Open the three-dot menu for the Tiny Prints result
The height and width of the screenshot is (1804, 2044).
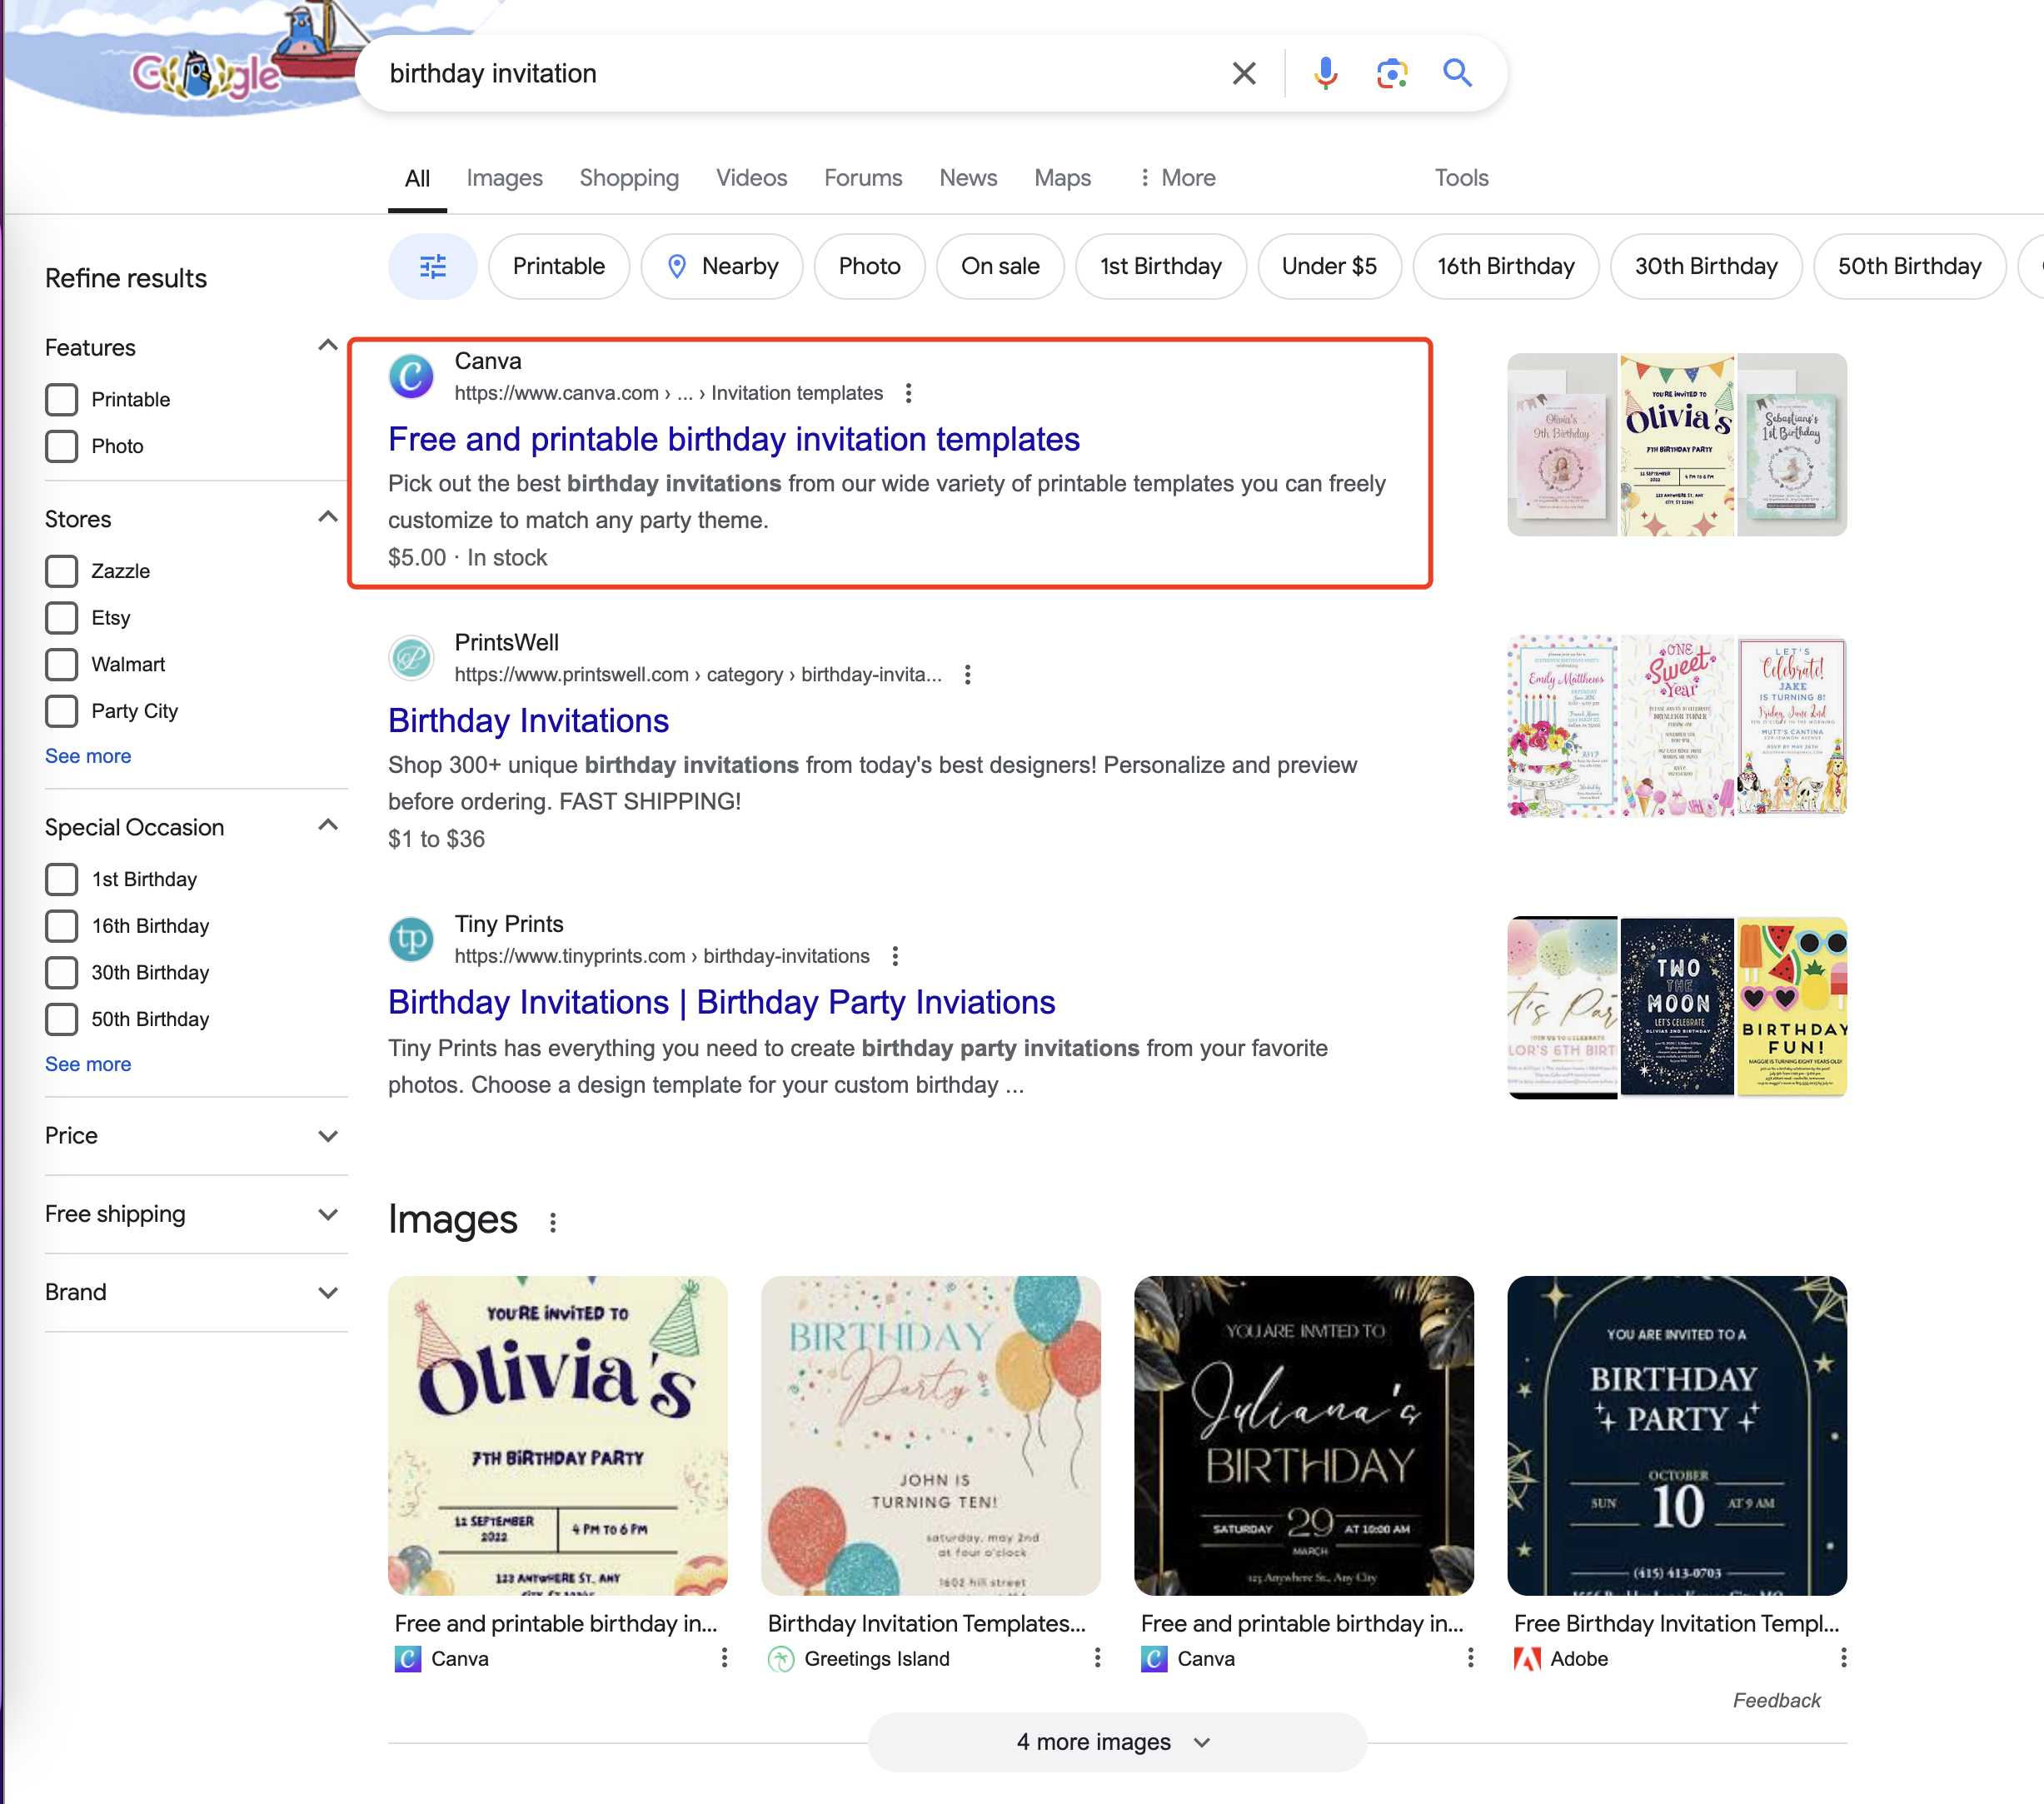(895, 956)
